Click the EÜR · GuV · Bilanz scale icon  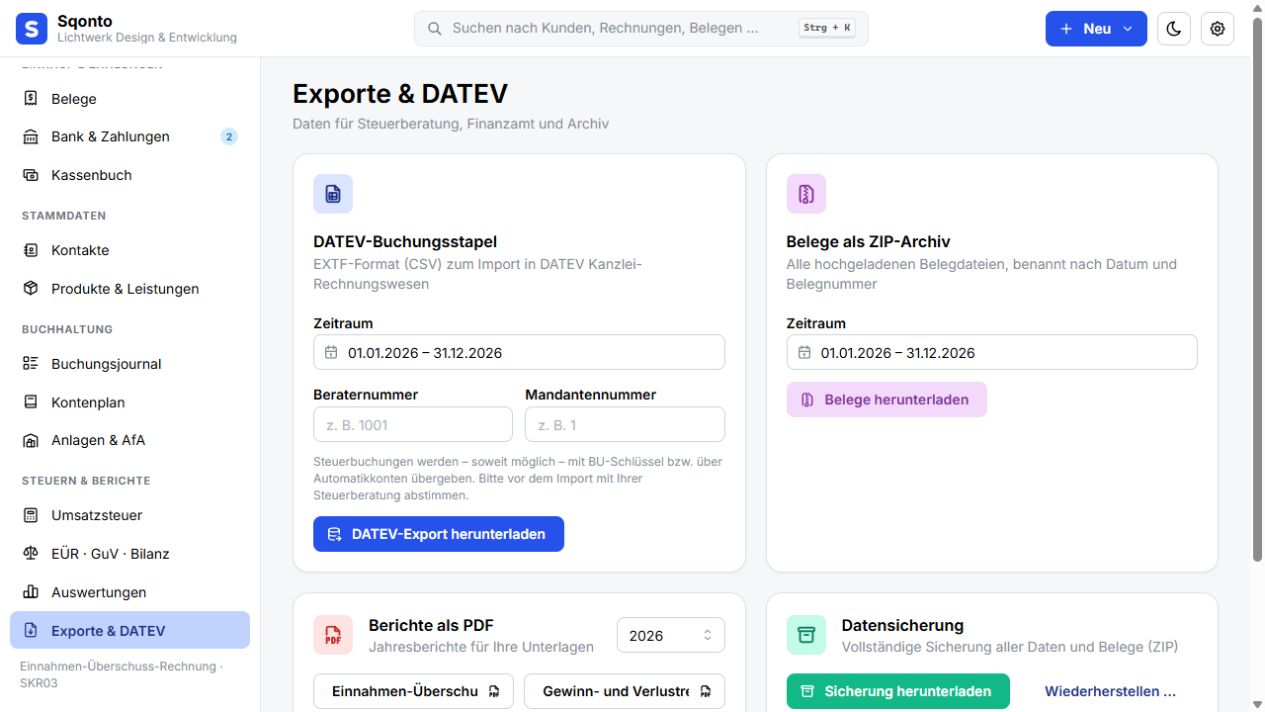click(31, 554)
